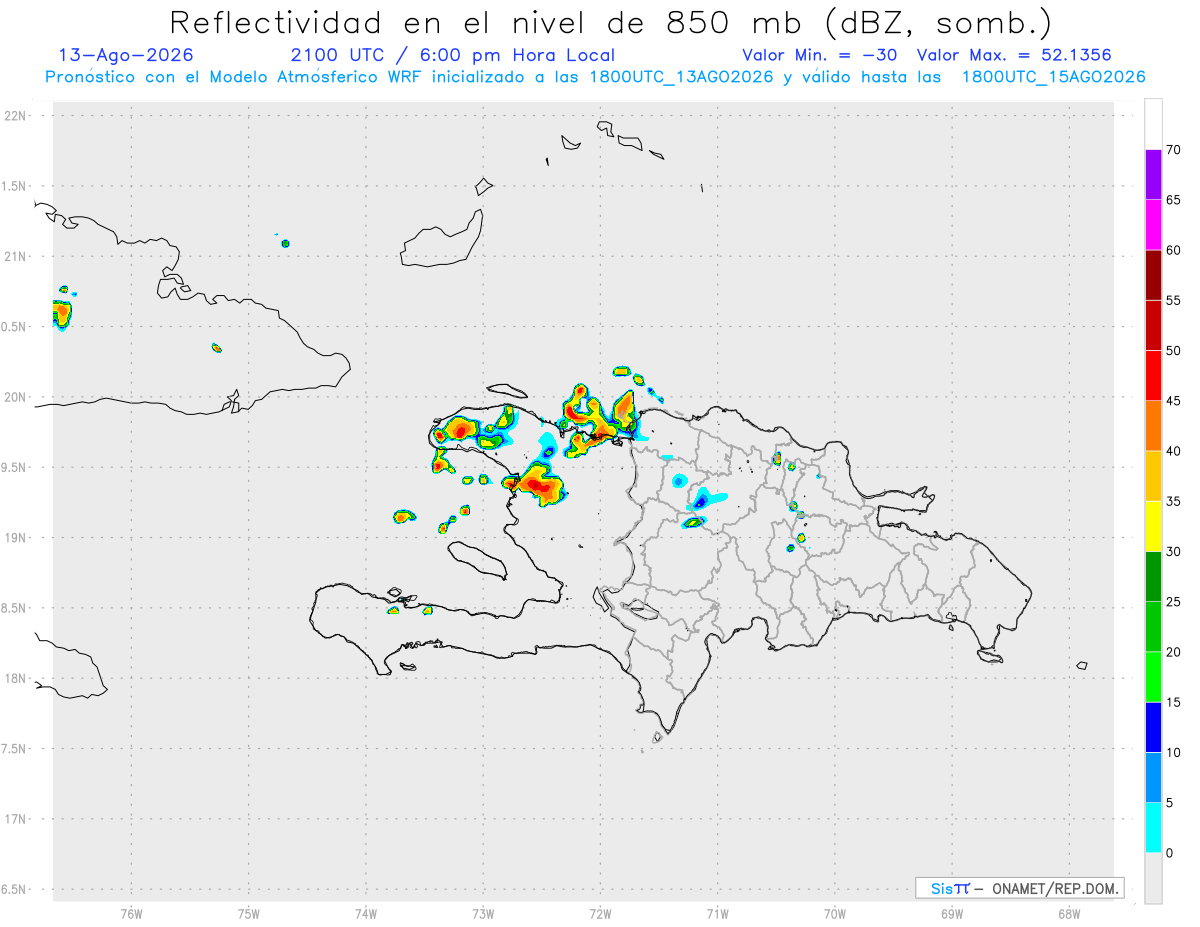
Task: Click the "0" colorbar tick value
Action: 1170,853
